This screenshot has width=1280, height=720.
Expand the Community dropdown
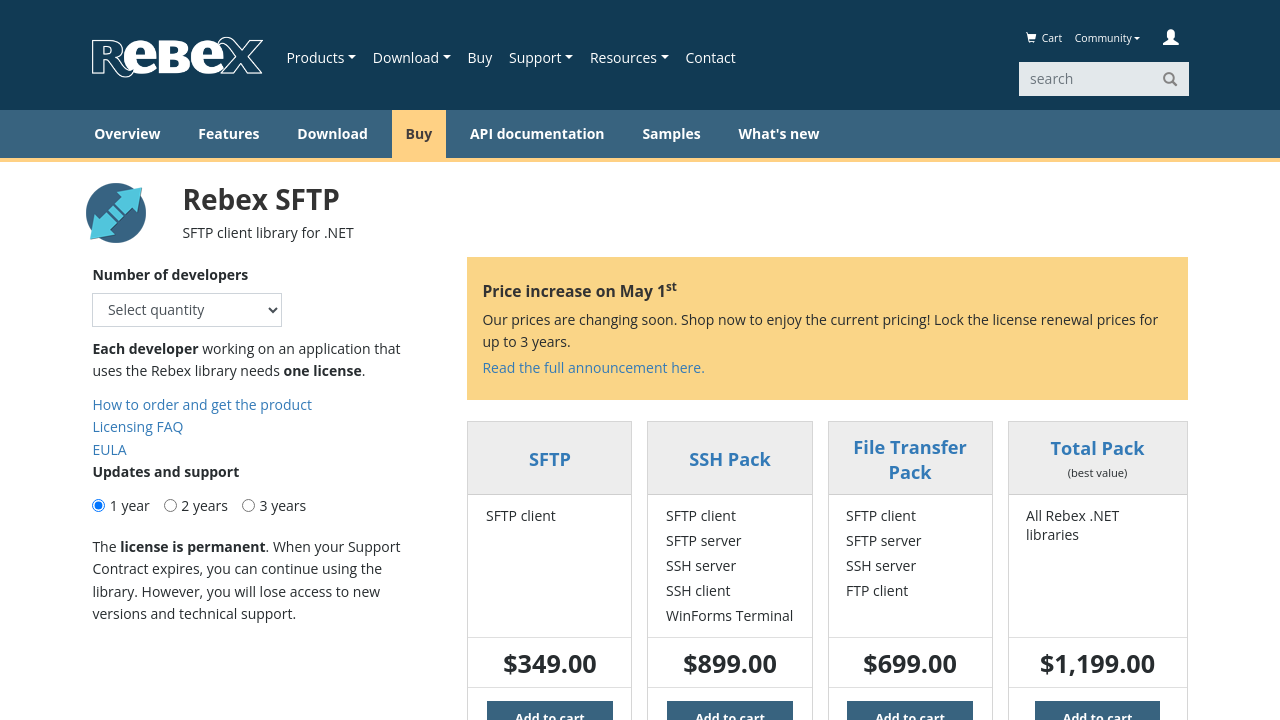(x=1107, y=38)
